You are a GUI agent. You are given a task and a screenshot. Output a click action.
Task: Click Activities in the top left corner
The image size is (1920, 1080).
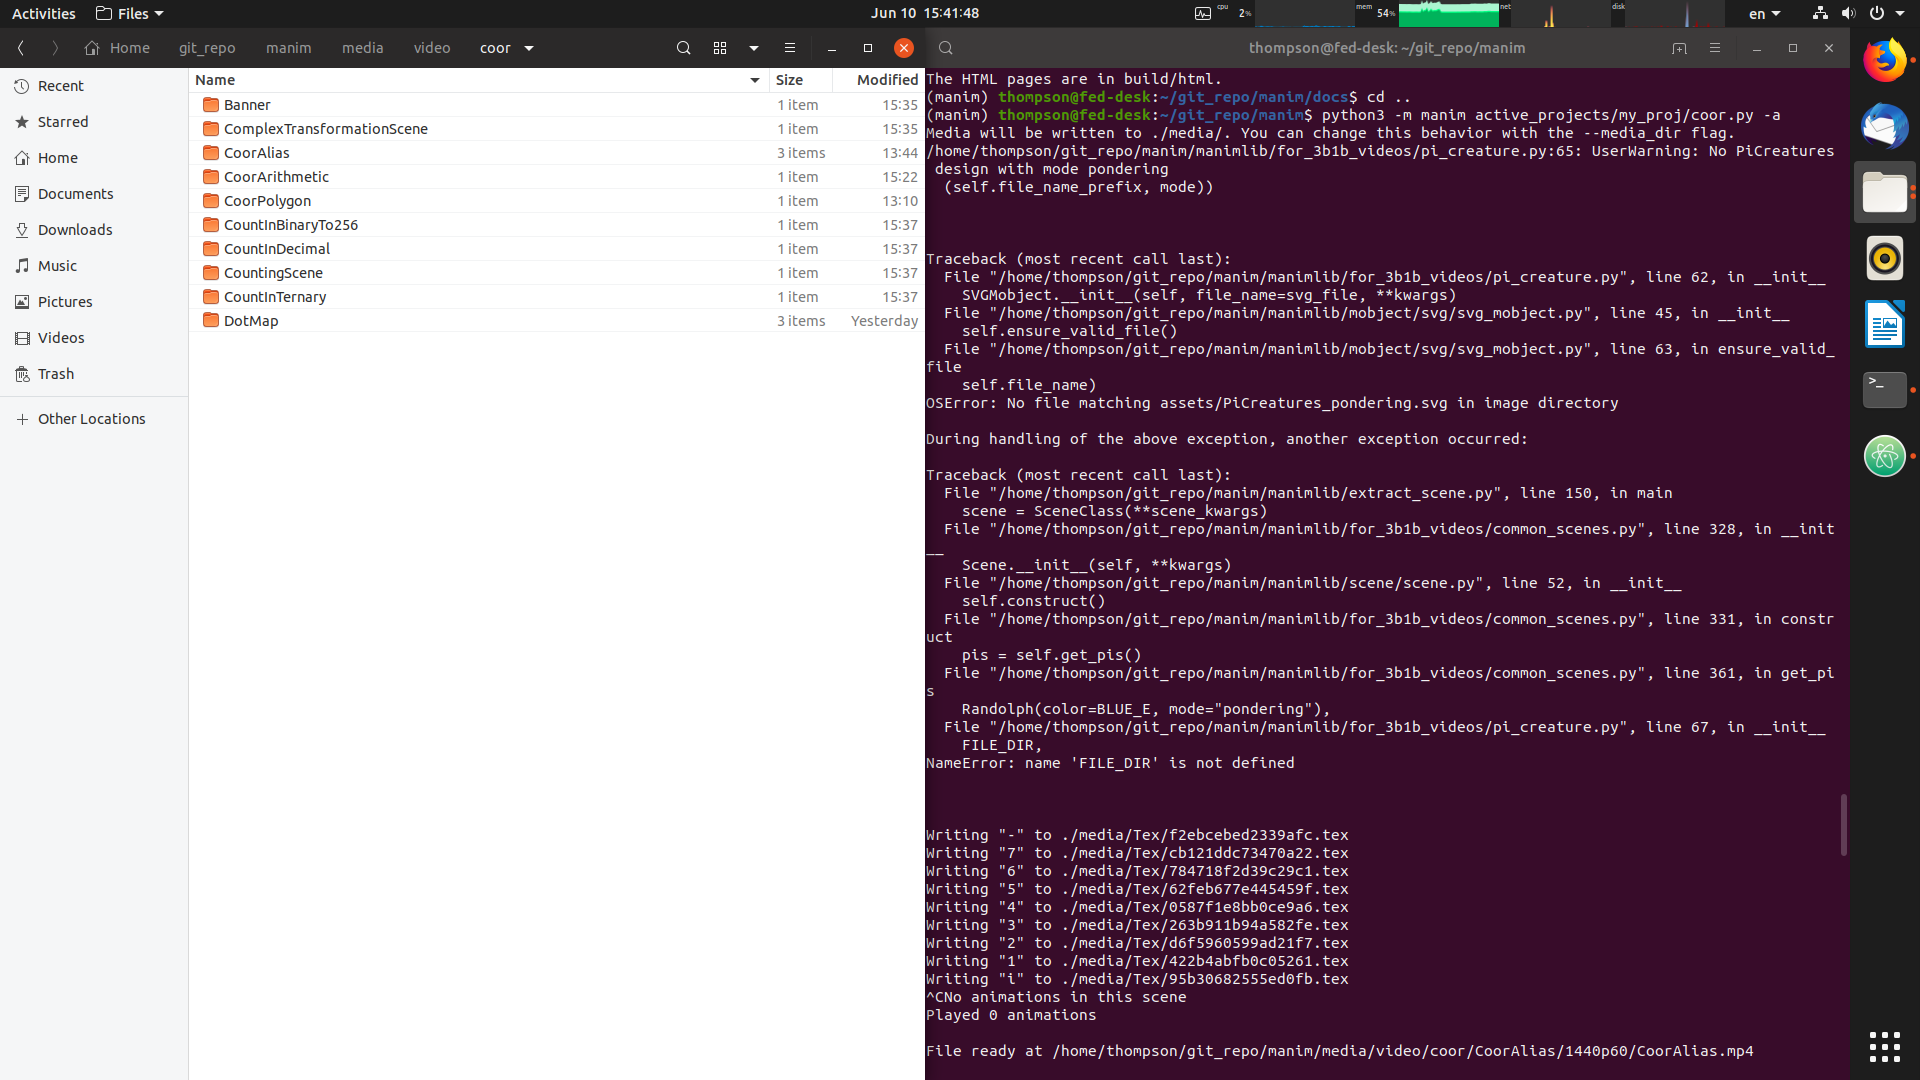pyautogui.click(x=43, y=13)
